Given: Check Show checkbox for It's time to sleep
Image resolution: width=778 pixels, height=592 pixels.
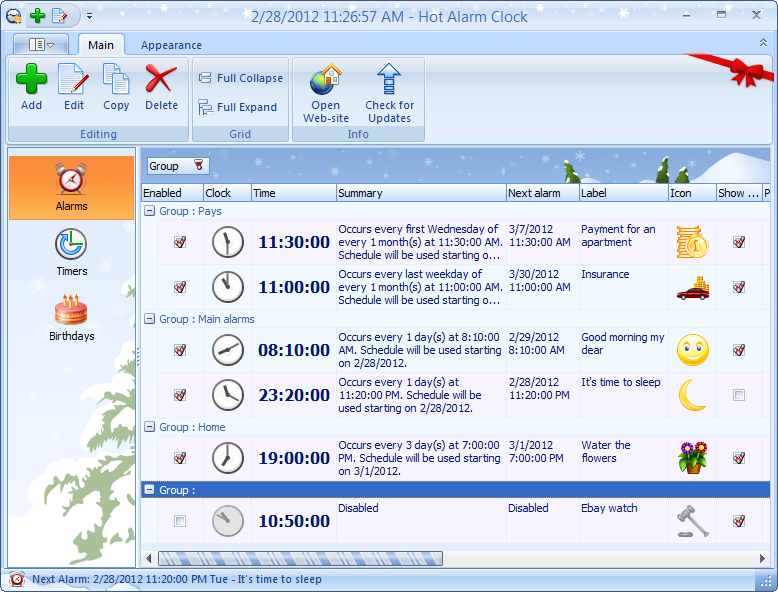Looking at the screenshot, I should coord(739,395).
